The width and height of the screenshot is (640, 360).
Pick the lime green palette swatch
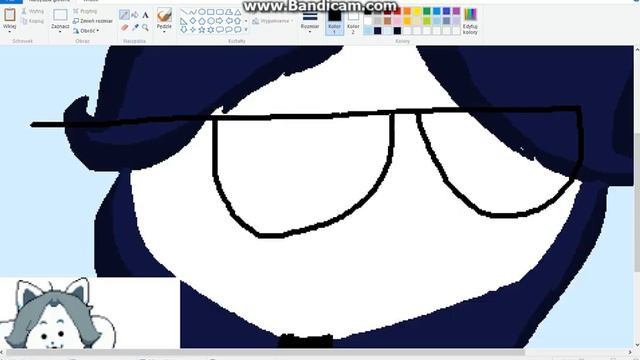(427, 21)
